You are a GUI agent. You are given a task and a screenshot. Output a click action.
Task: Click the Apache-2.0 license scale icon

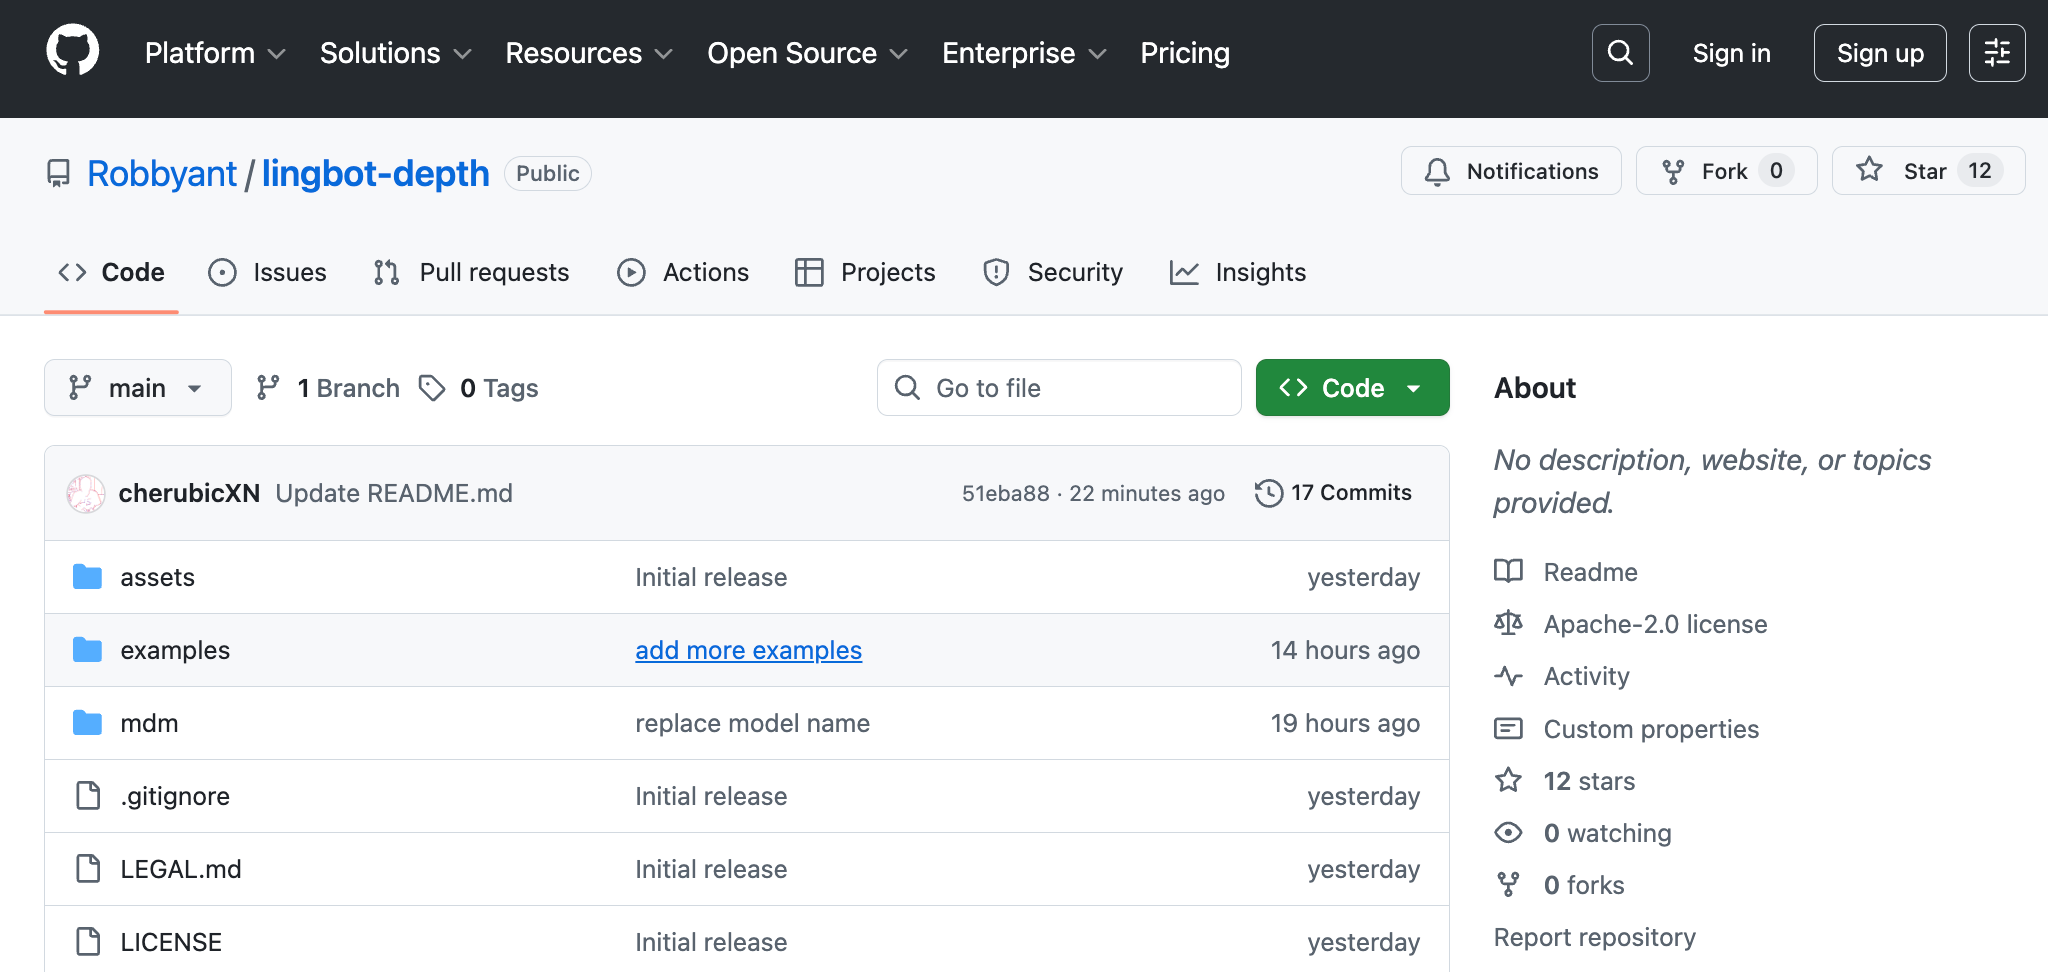coord(1508,624)
